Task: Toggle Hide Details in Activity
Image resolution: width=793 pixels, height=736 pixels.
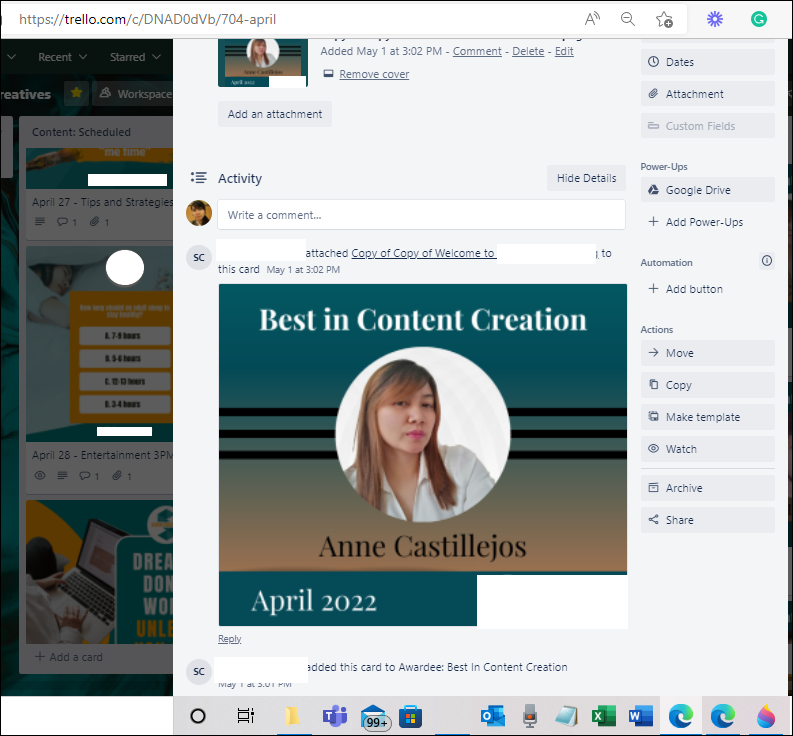Action: (586, 178)
